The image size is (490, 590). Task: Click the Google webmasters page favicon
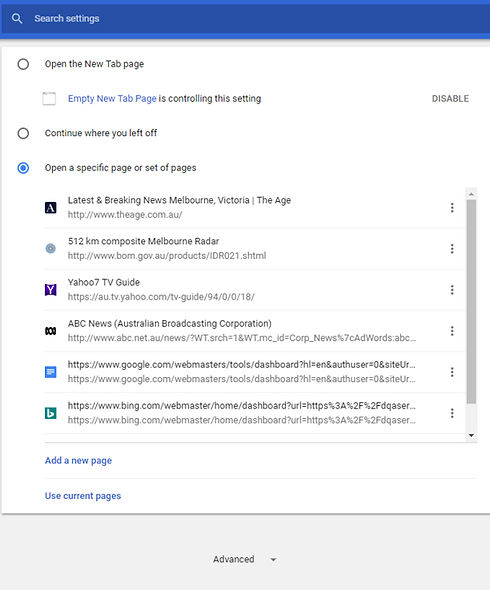coord(50,372)
